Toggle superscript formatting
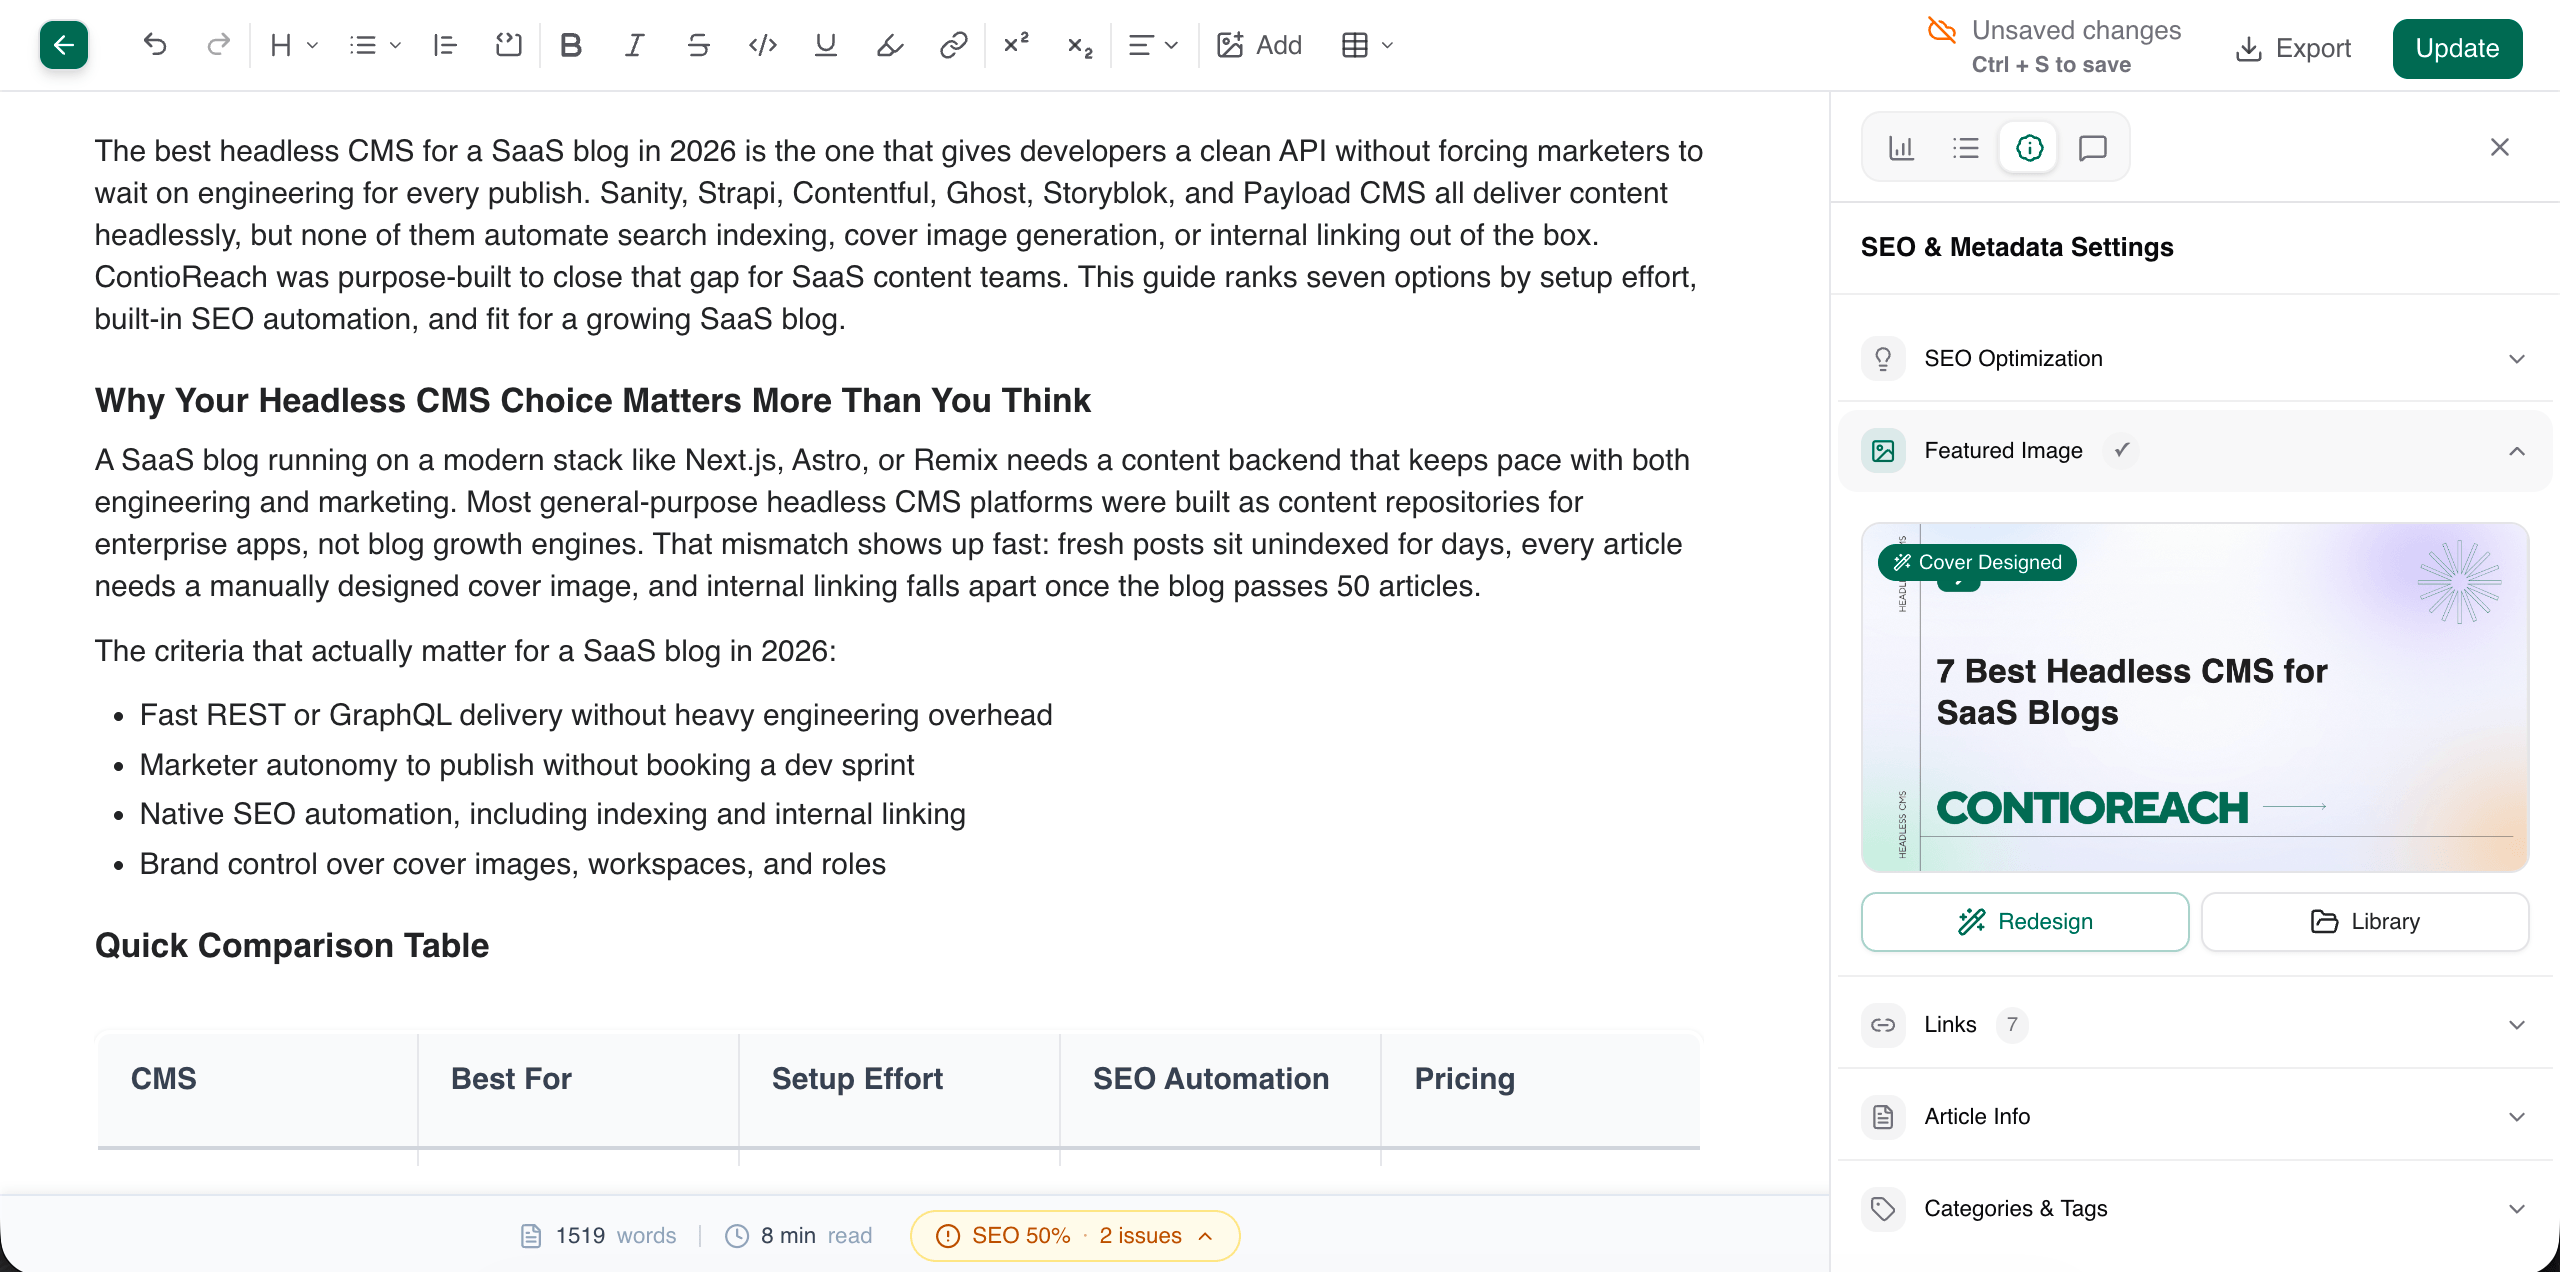The image size is (2560, 1272). tap(1016, 45)
